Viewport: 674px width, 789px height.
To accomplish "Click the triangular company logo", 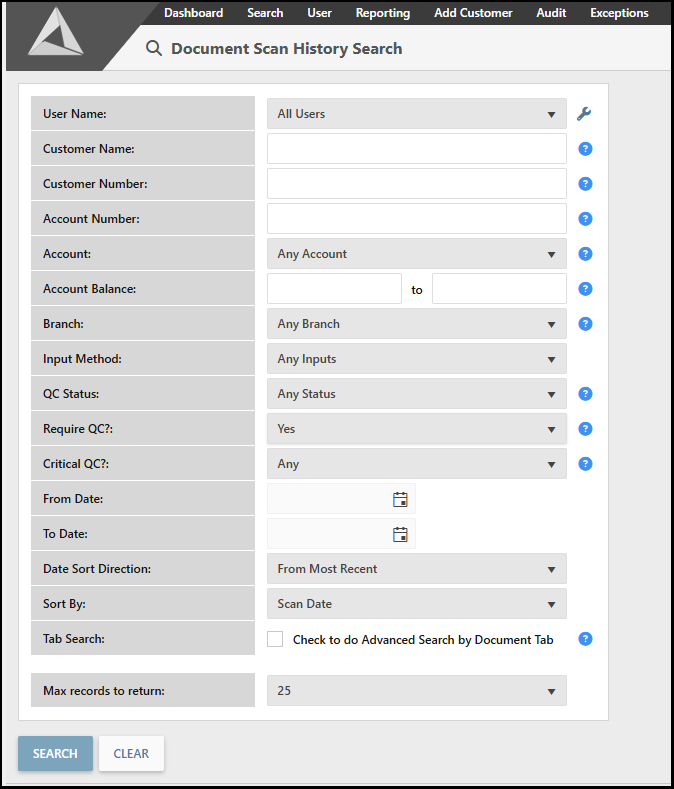I will [55, 38].
